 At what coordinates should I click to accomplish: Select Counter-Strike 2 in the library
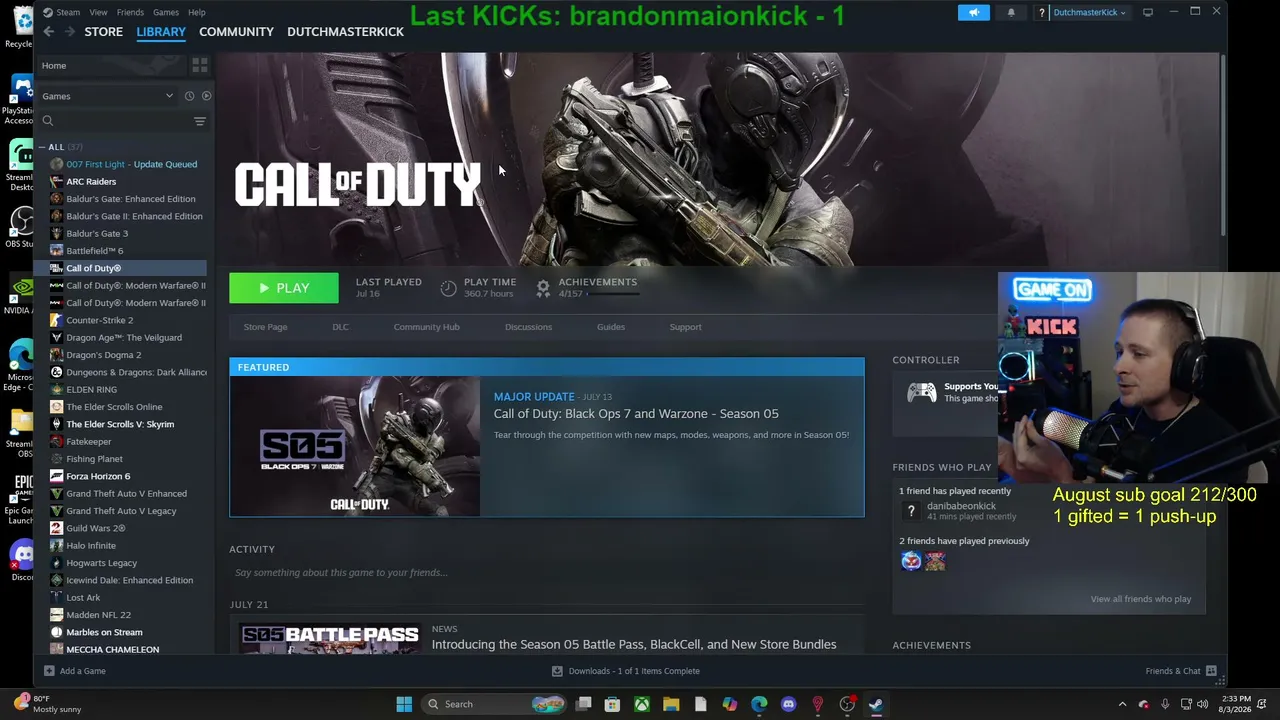(x=99, y=320)
